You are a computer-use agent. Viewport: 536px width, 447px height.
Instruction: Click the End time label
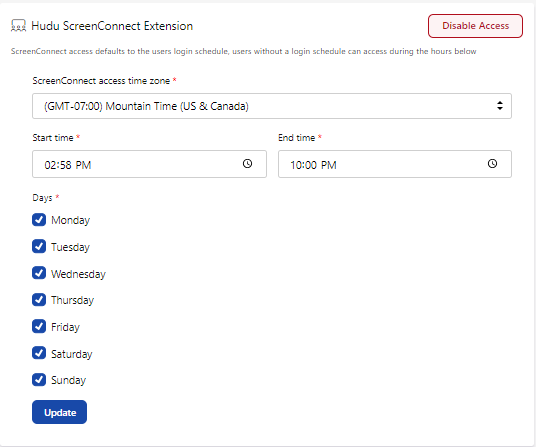[x=296, y=138]
